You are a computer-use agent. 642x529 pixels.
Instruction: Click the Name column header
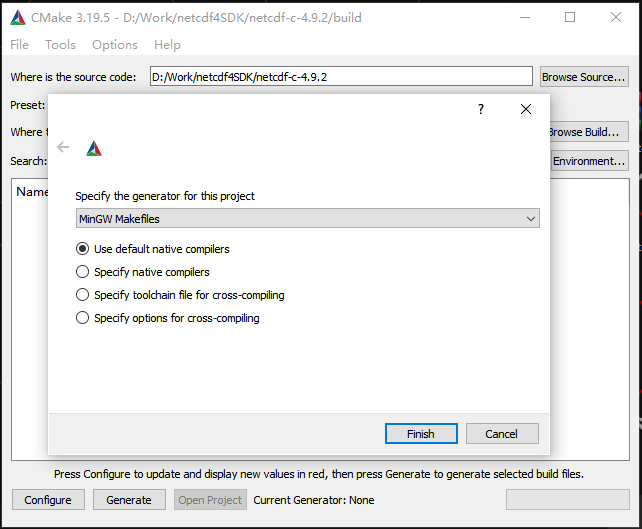tap(32, 192)
